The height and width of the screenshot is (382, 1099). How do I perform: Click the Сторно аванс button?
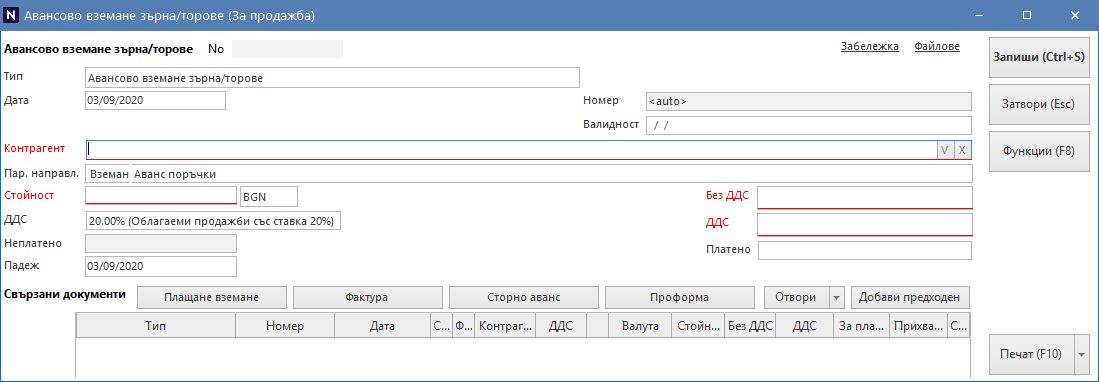coord(524,297)
